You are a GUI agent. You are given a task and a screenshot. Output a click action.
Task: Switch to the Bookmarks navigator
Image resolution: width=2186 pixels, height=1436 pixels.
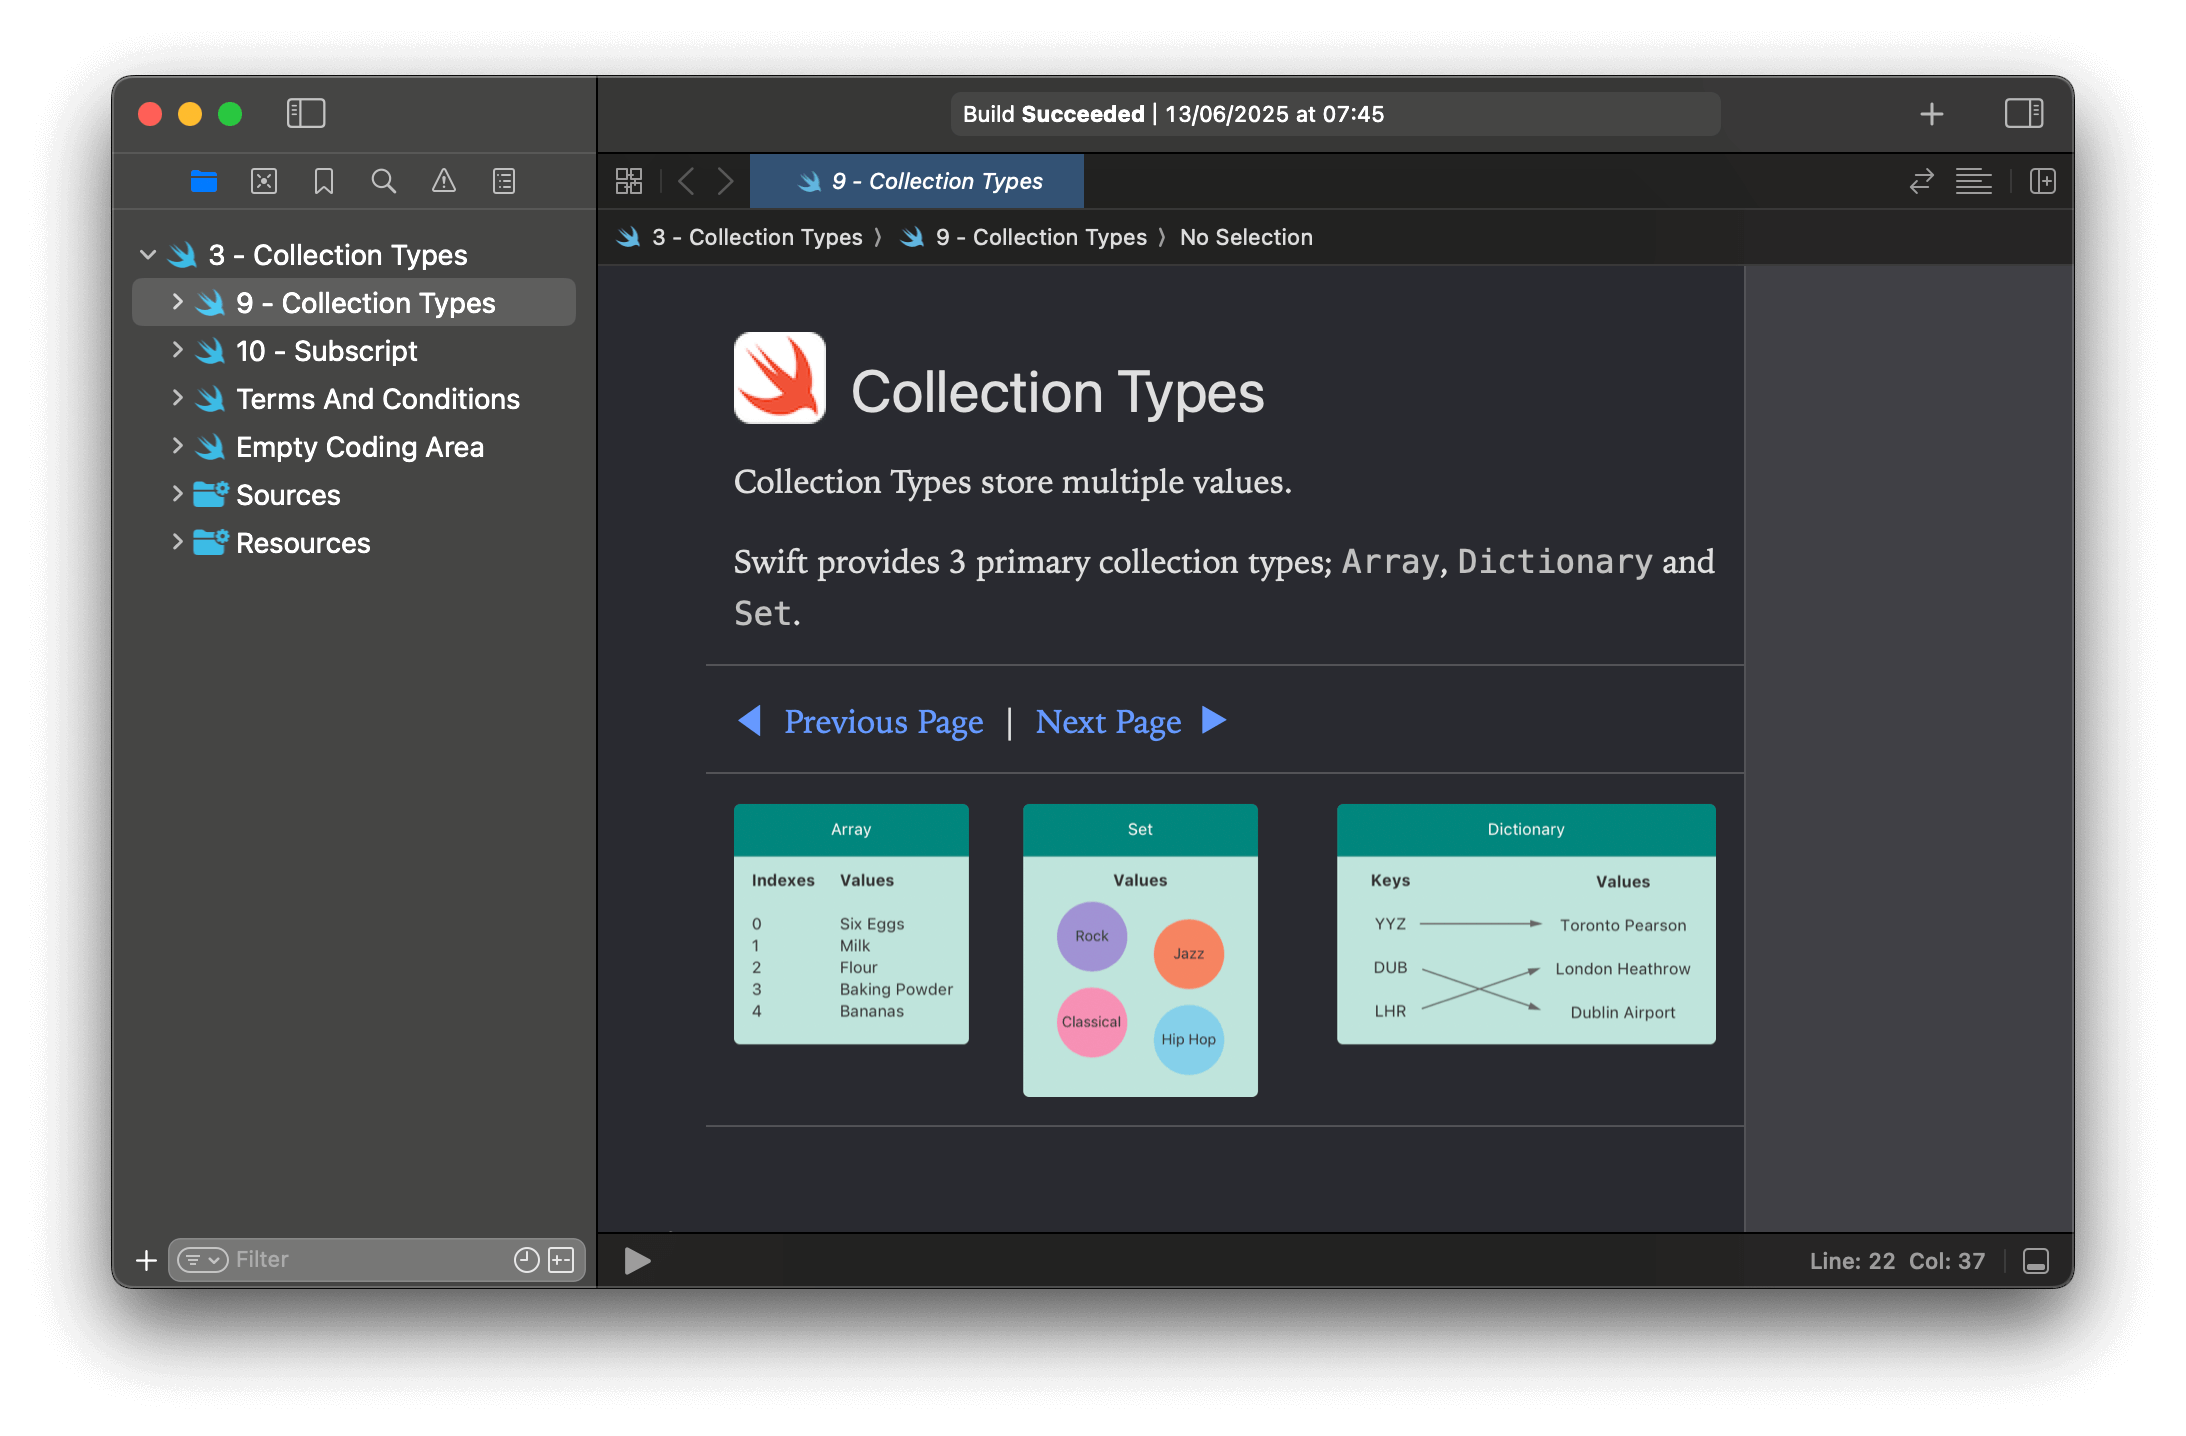click(323, 181)
